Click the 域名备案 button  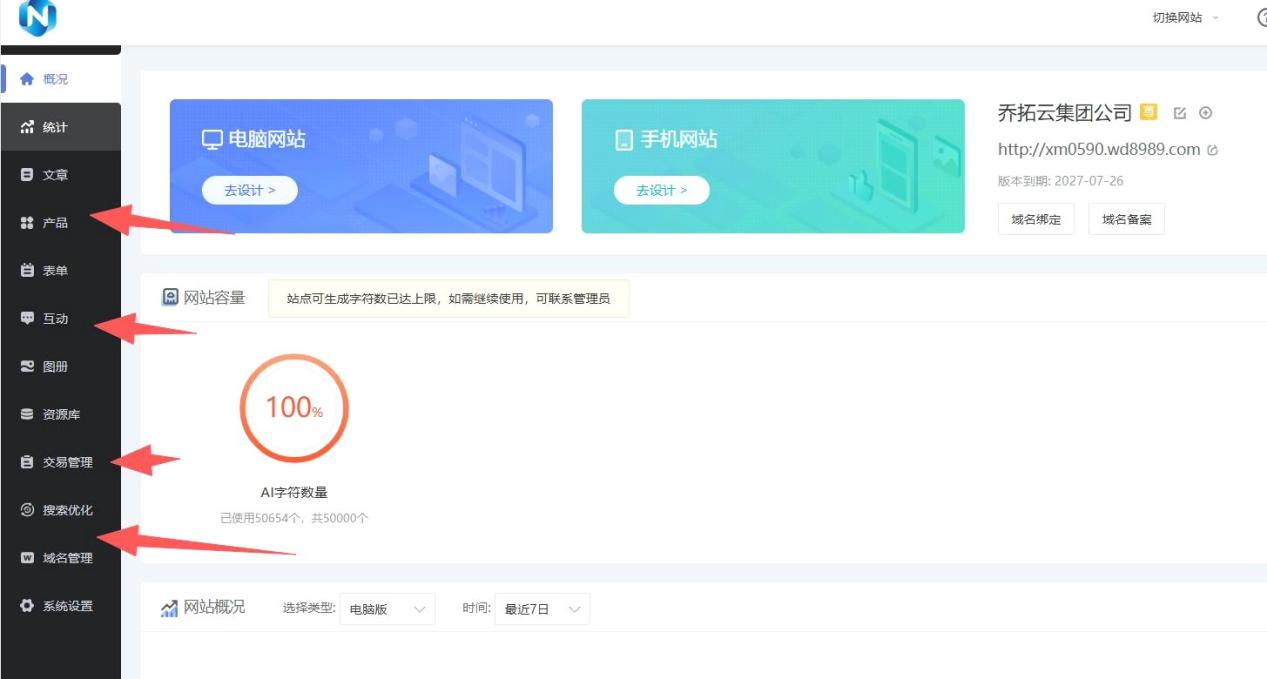1126,219
